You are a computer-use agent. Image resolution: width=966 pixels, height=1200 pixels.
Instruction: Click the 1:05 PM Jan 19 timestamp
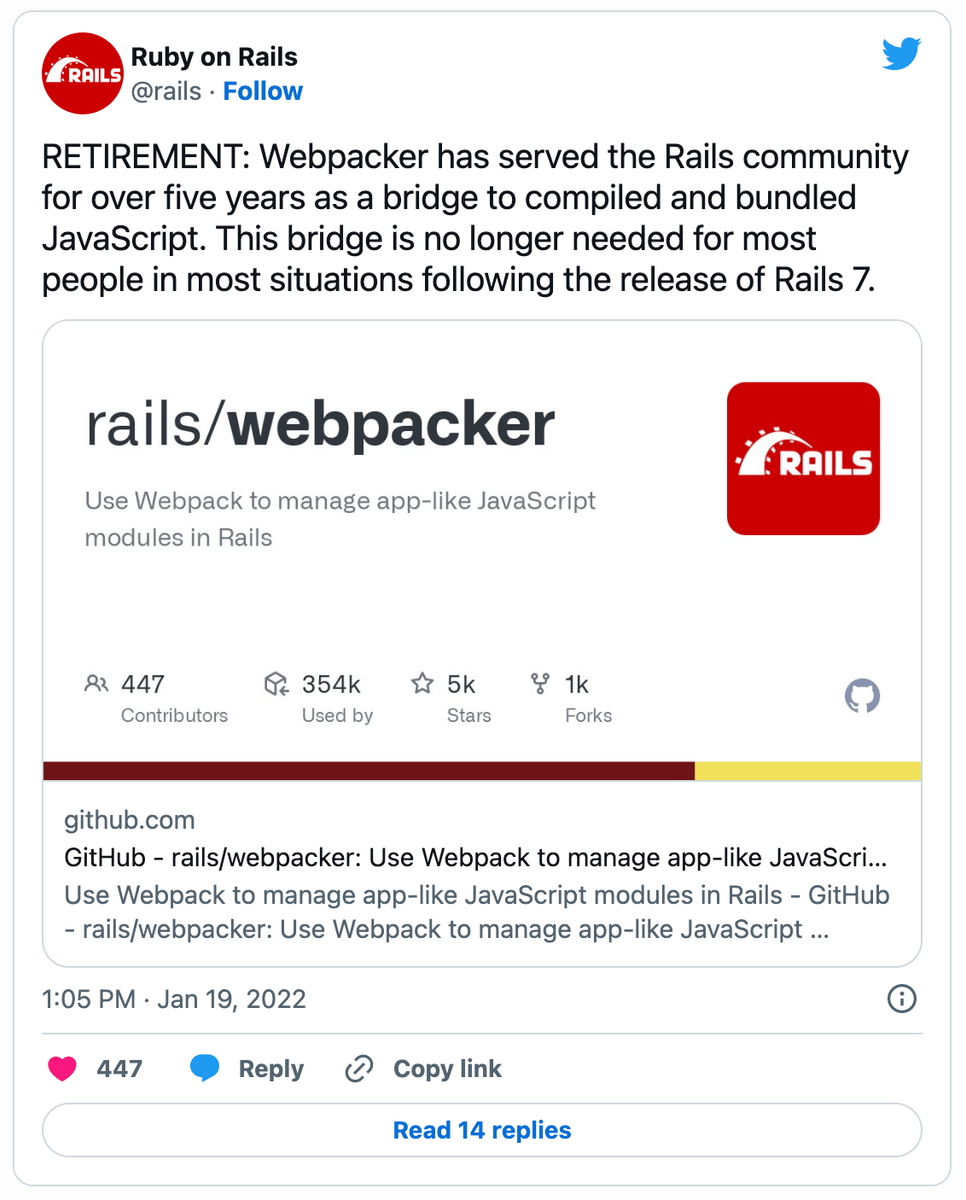(174, 999)
